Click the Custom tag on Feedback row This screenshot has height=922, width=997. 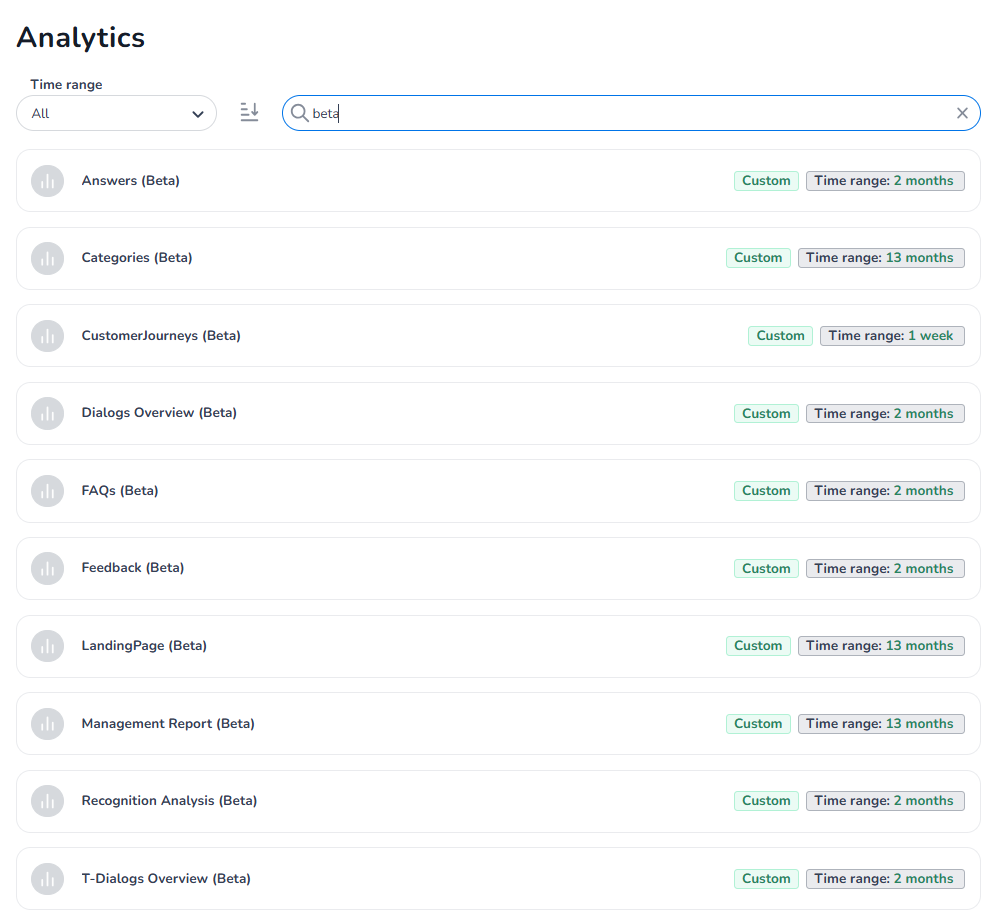coord(766,568)
